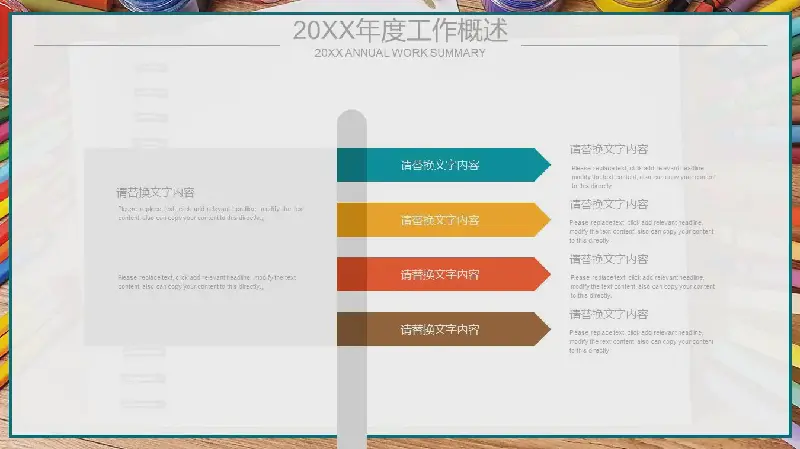Select the description text beside the yellow arrow
Image resolution: width=800 pixels, height=449 pixels.
coord(642,231)
